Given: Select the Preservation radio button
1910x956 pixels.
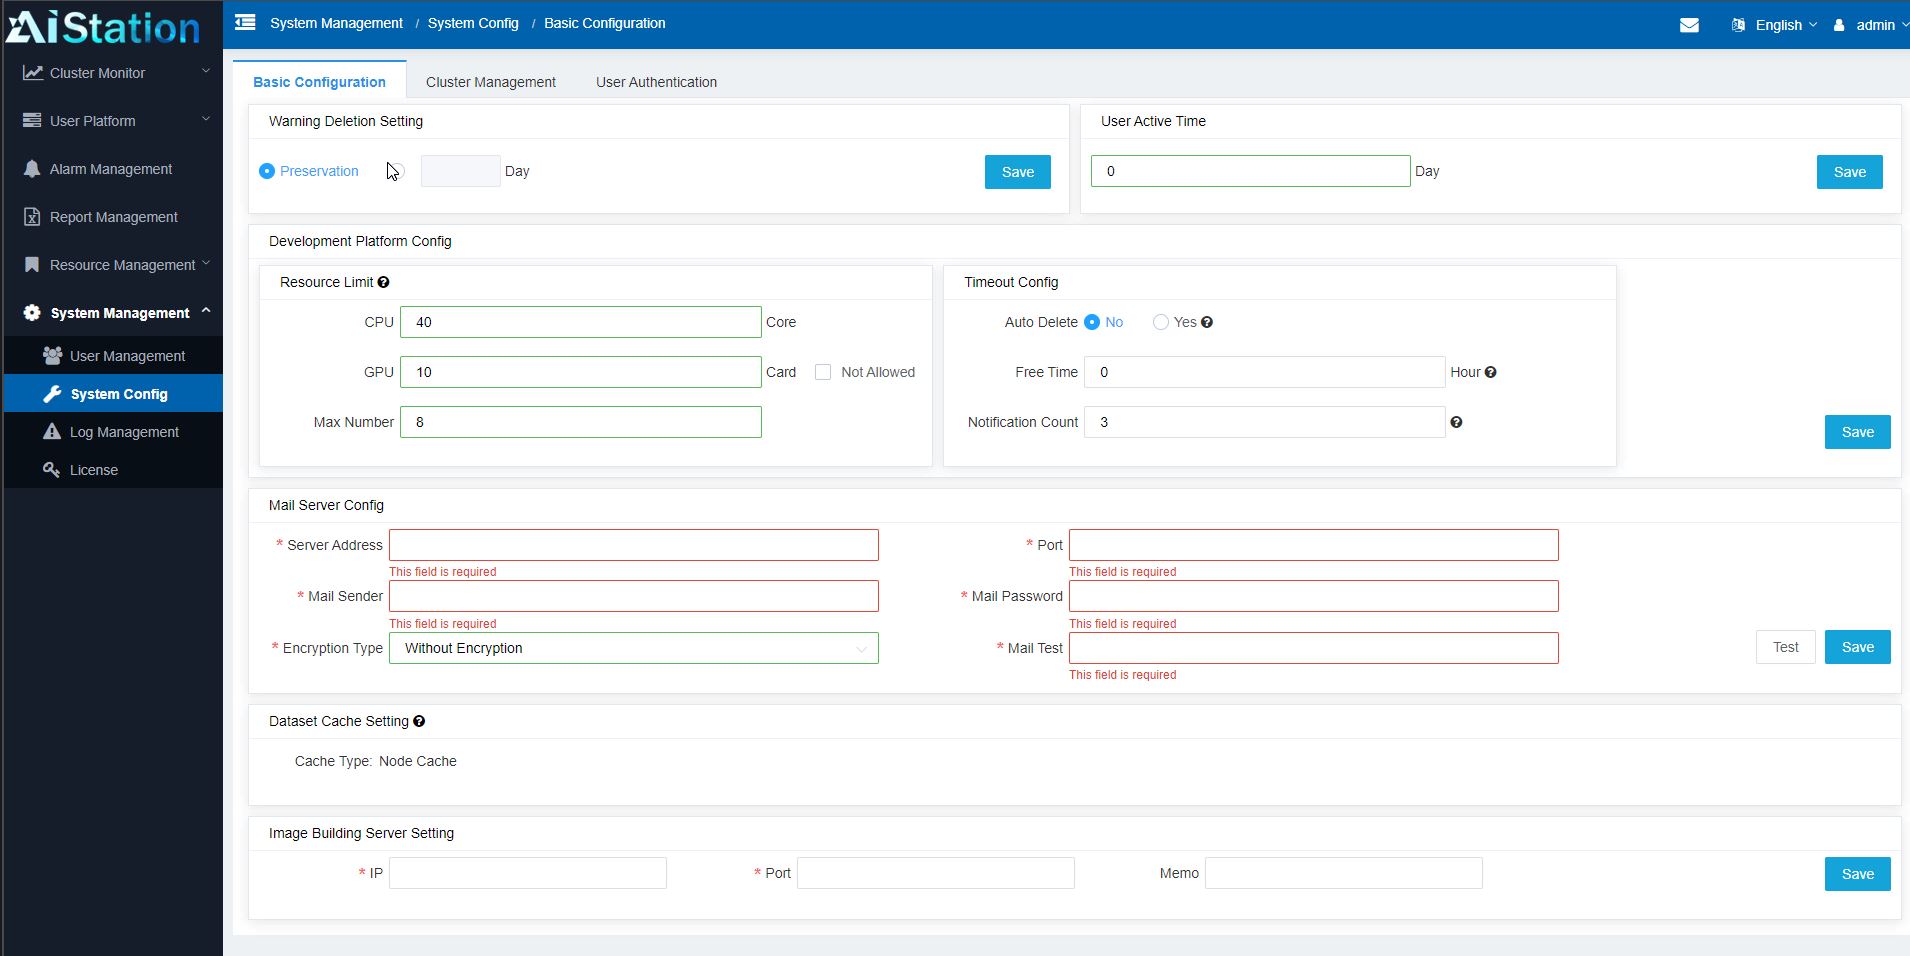Looking at the screenshot, I should [267, 171].
